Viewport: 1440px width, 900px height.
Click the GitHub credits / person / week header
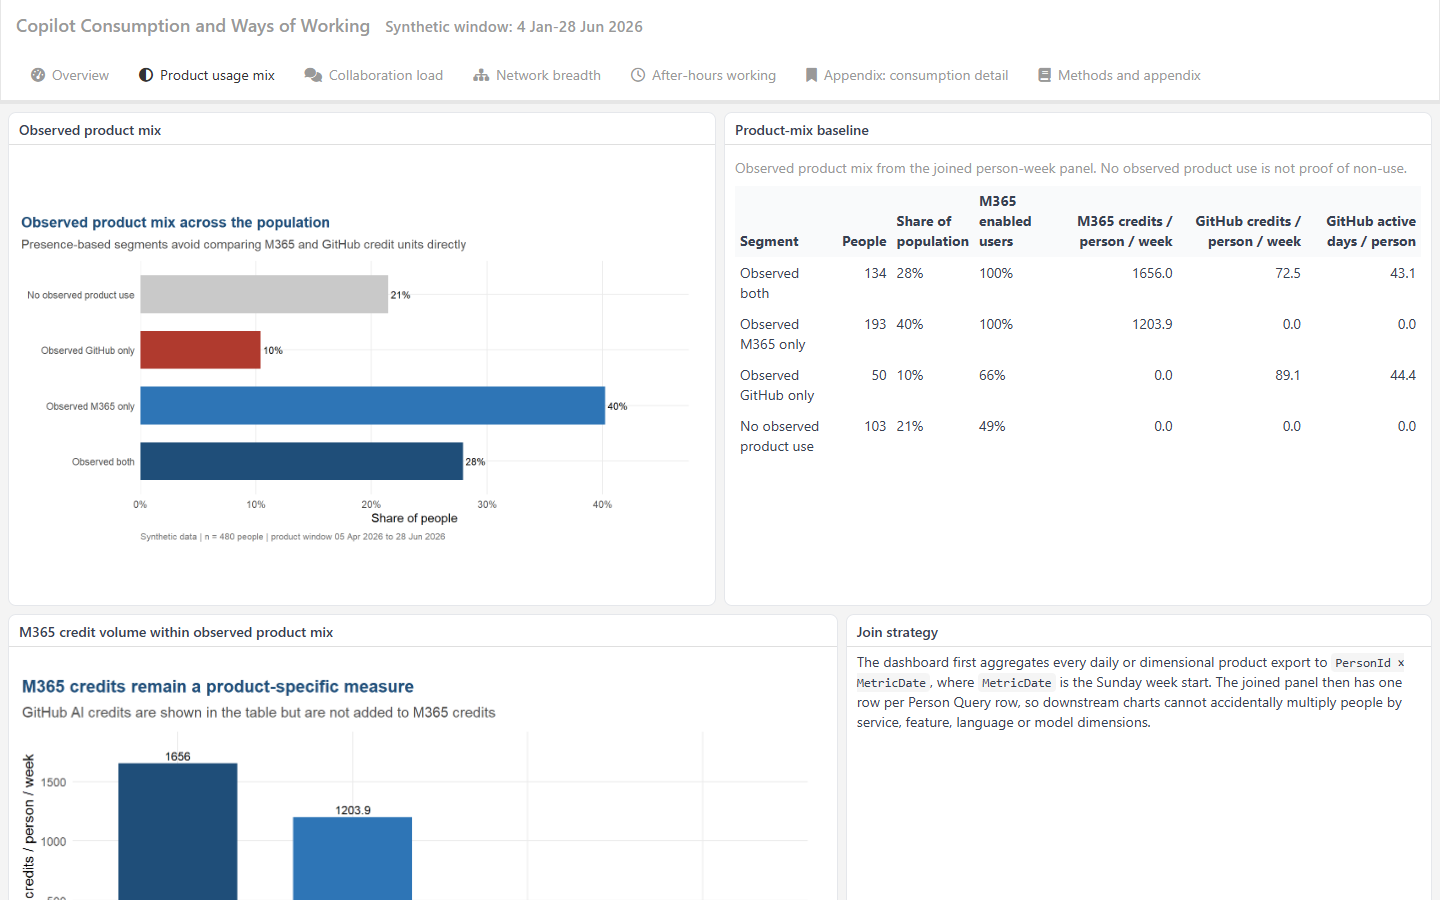tap(1248, 231)
